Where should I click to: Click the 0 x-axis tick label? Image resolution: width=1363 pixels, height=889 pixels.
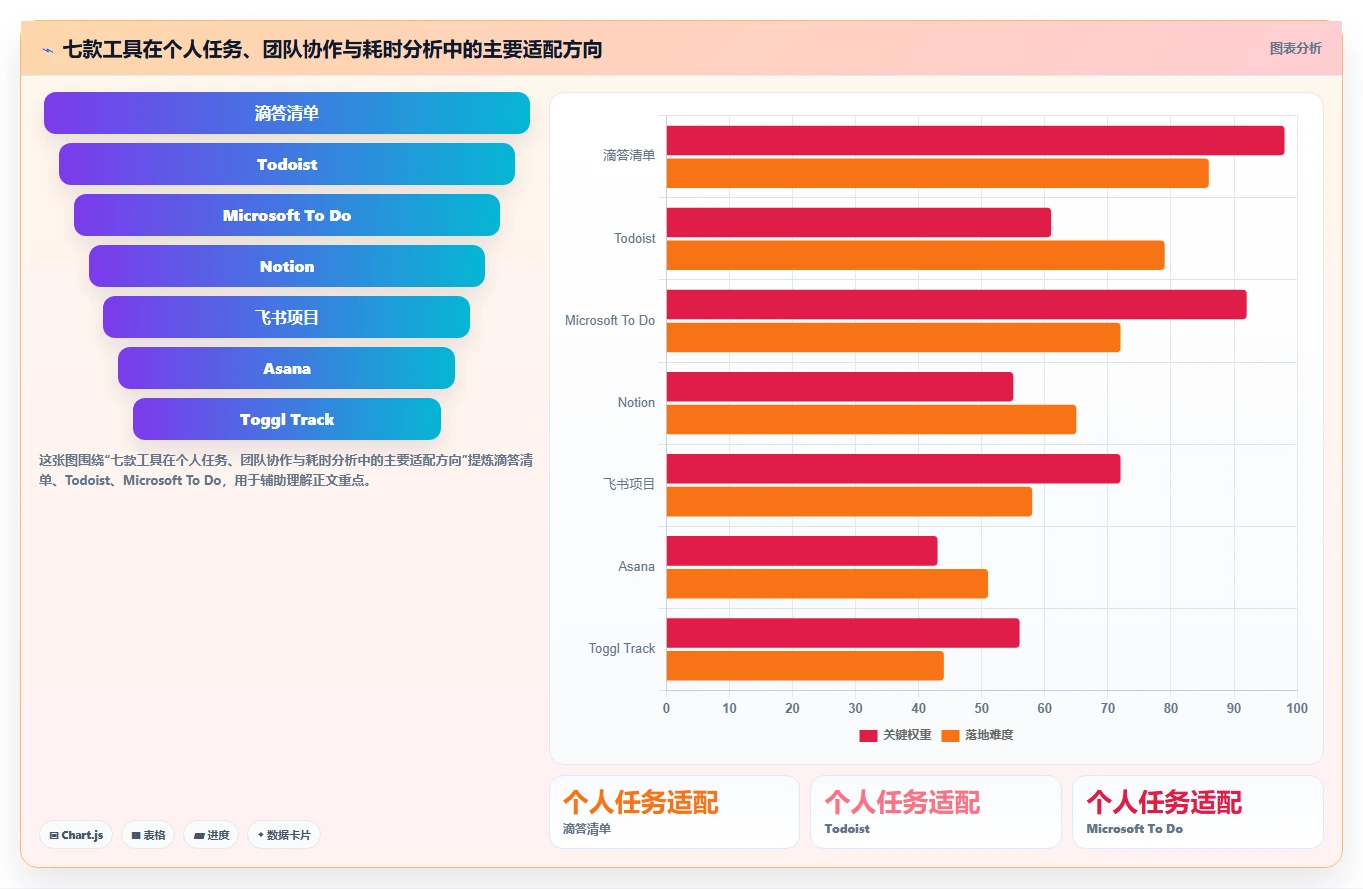tap(667, 708)
